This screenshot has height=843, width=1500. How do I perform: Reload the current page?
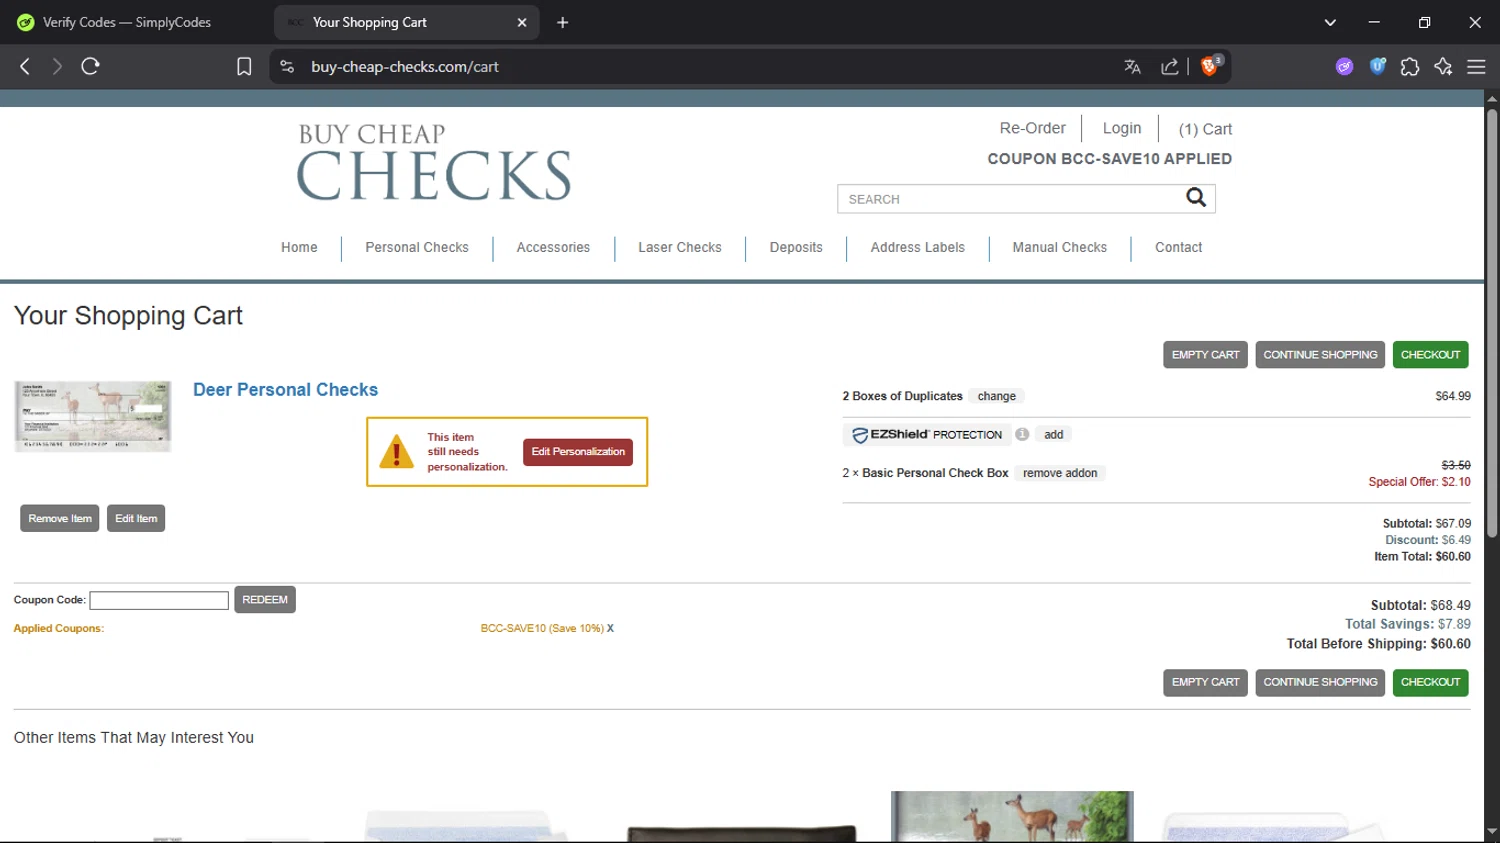click(x=90, y=66)
